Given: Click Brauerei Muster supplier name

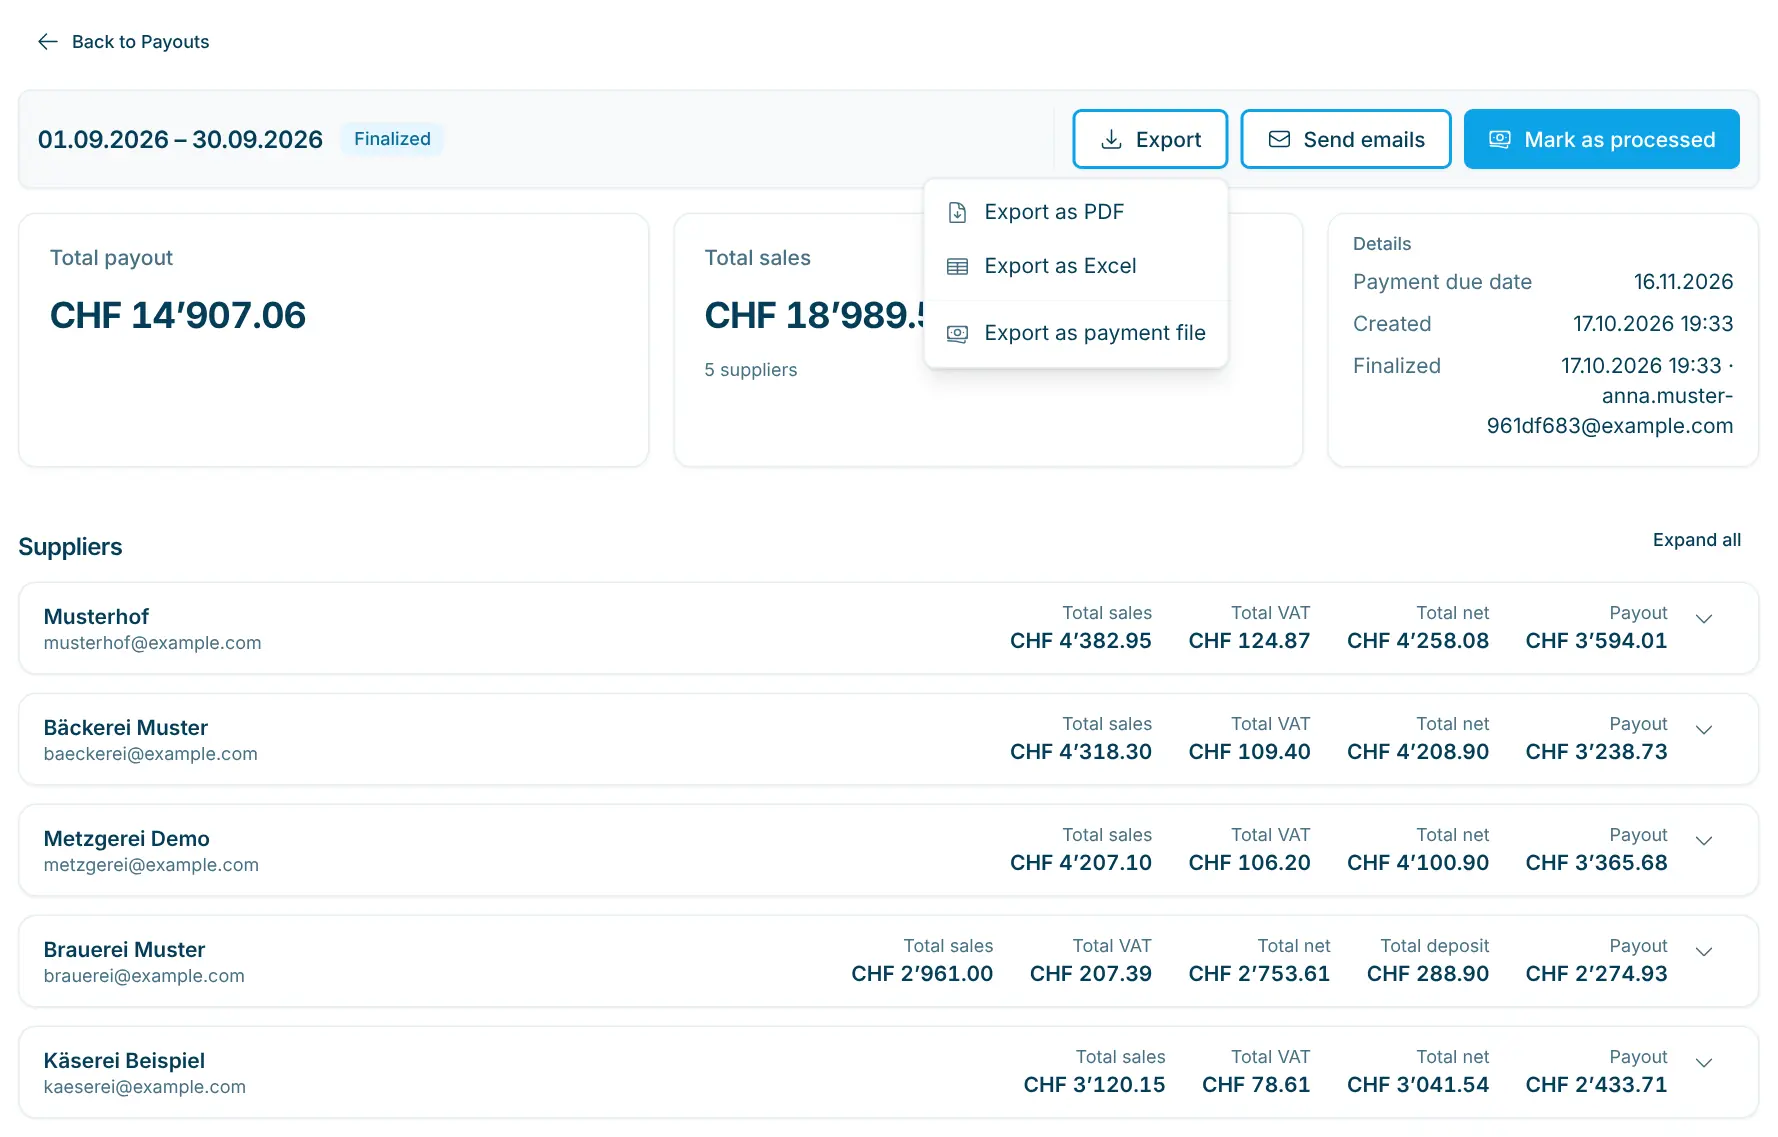Looking at the screenshot, I should 124,950.
